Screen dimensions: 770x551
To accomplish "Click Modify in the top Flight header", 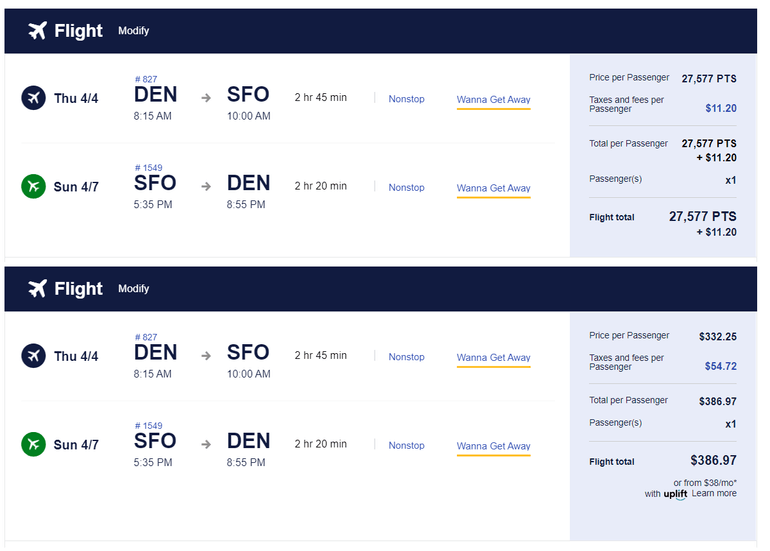I will point(133,31).
